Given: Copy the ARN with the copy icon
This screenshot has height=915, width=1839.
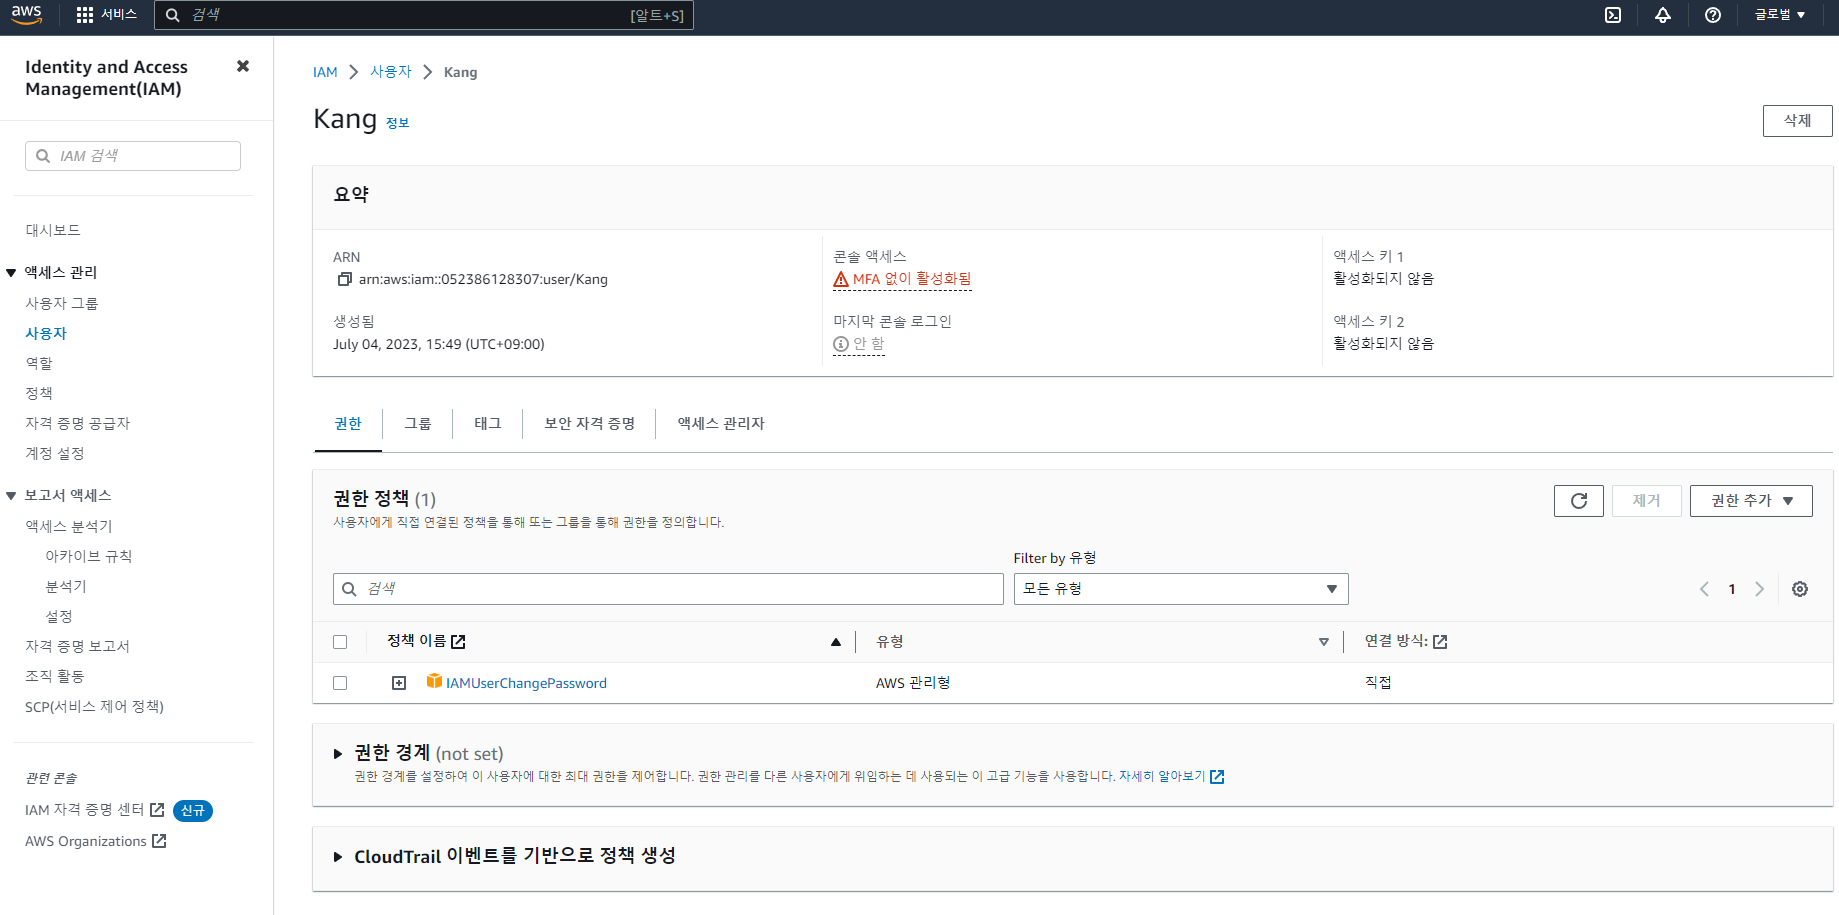Looking at the screenshot, I should [x=344, y=279].
